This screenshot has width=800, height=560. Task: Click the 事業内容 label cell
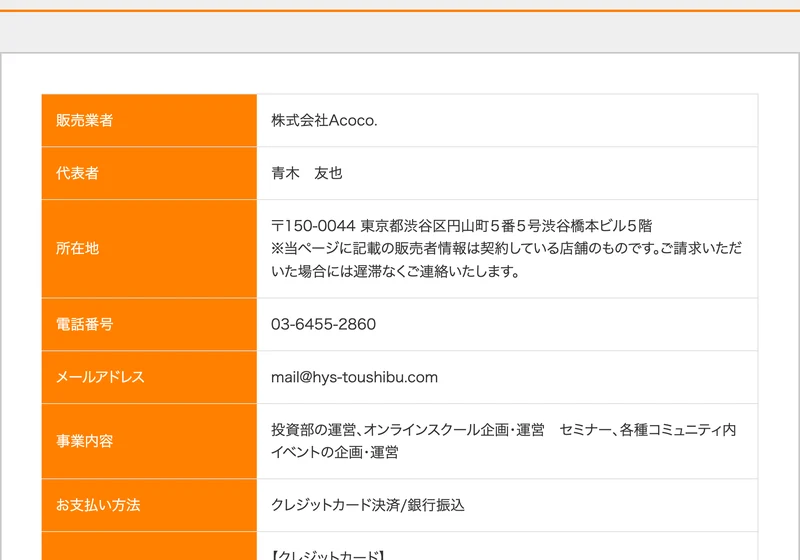click(x=149, y=441)
